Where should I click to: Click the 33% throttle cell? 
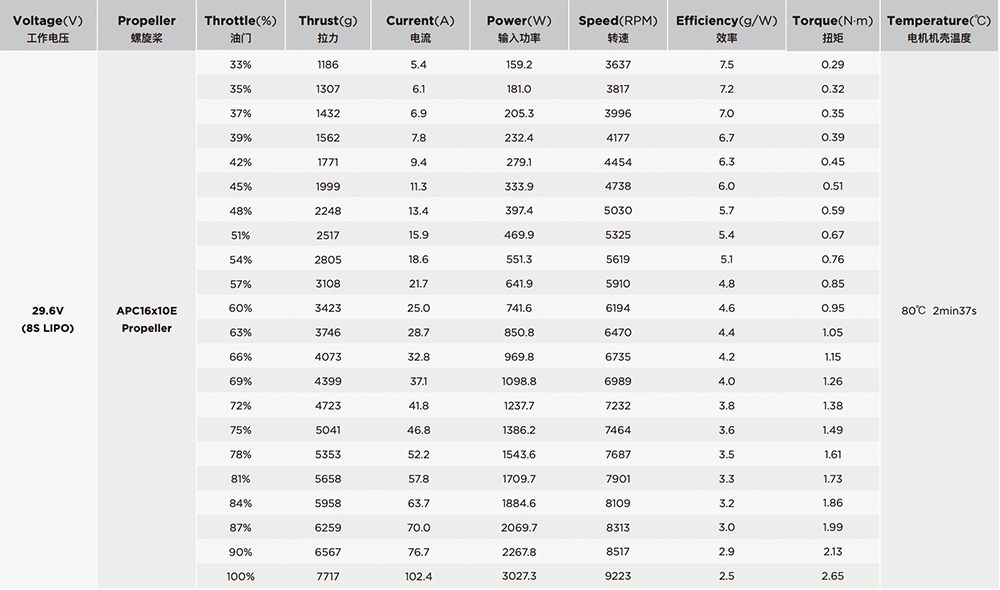tap(240, 65)
